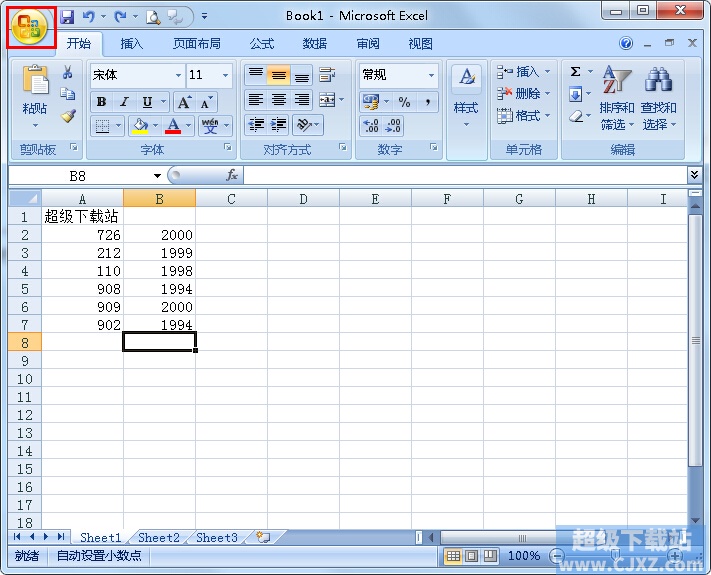Switch to the 审阅 ribbon tab
This screenshot has height=575, width=711.
tap(368, 44)
